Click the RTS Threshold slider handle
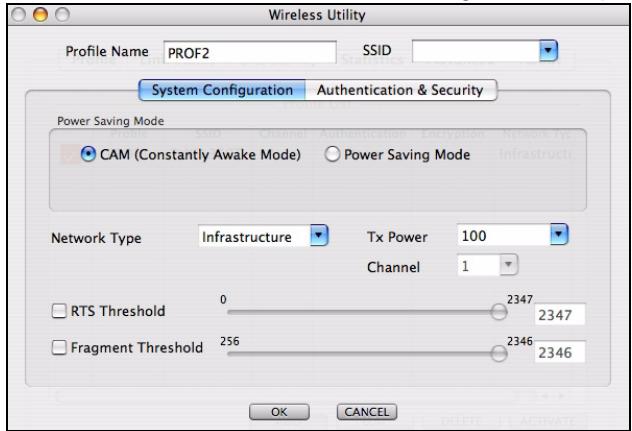The width and height of the screenshot is (632, 431). [499, 312]
